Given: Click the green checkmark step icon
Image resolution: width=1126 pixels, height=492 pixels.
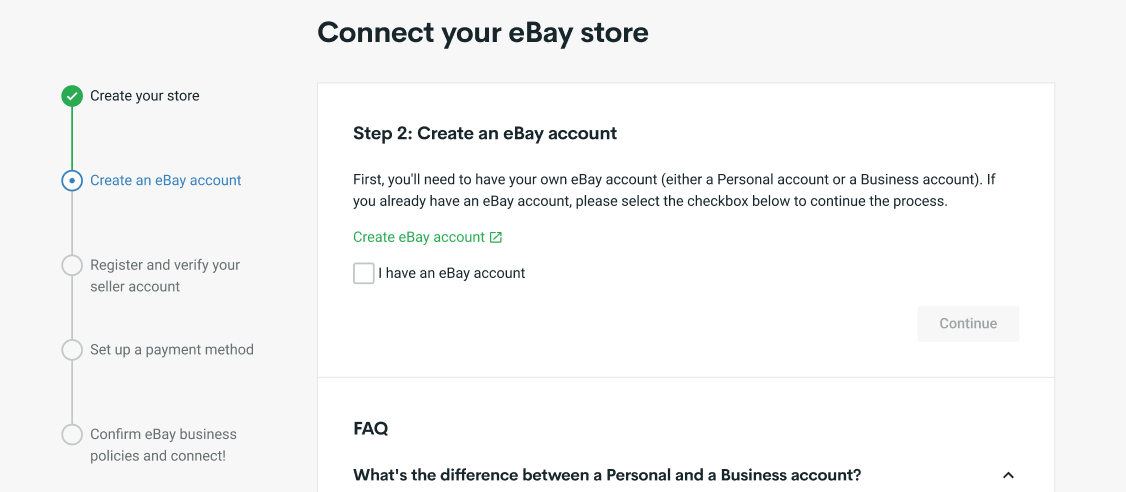Looking at the screenshot, I should pos(72,96).
